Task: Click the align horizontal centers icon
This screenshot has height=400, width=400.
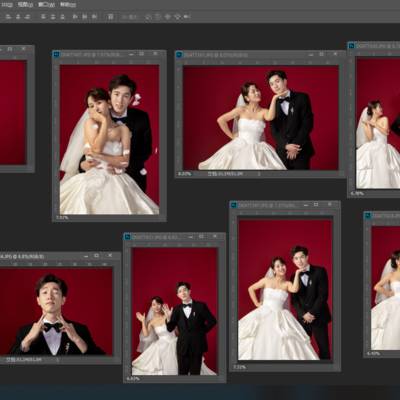Action: 18,17
